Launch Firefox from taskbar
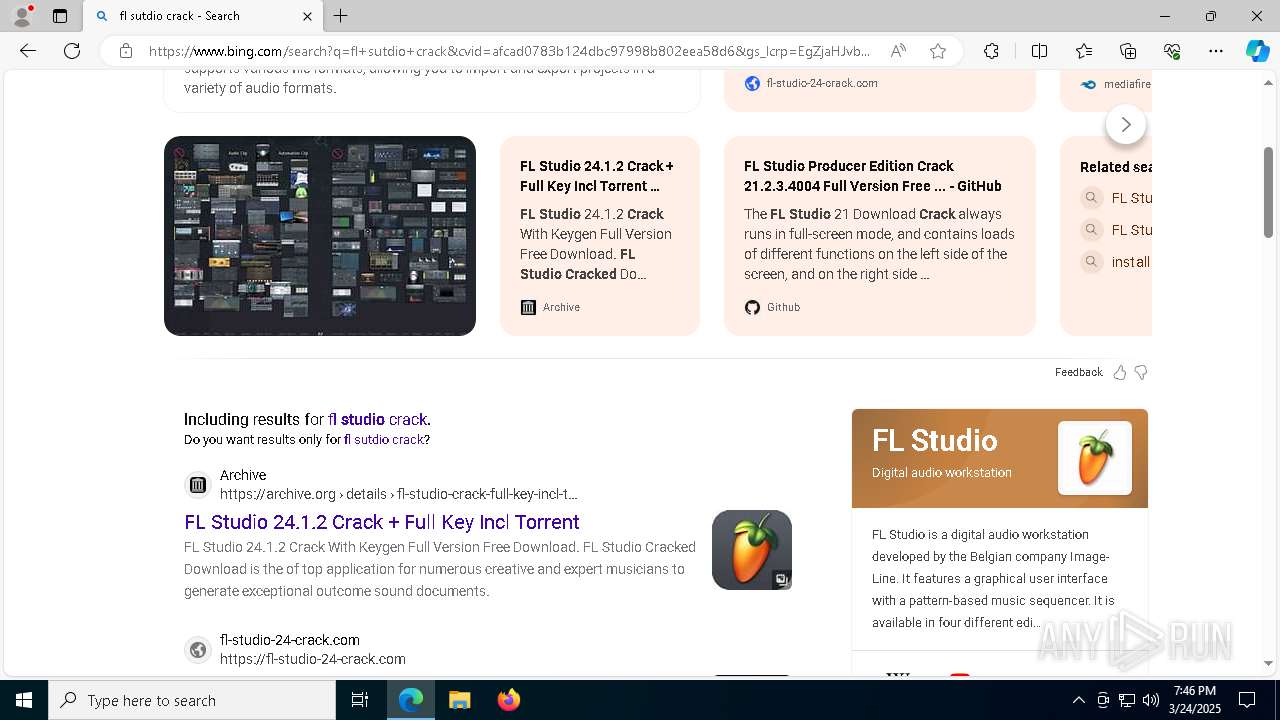Screen dimensions: 1280x720 pos(508,700)
